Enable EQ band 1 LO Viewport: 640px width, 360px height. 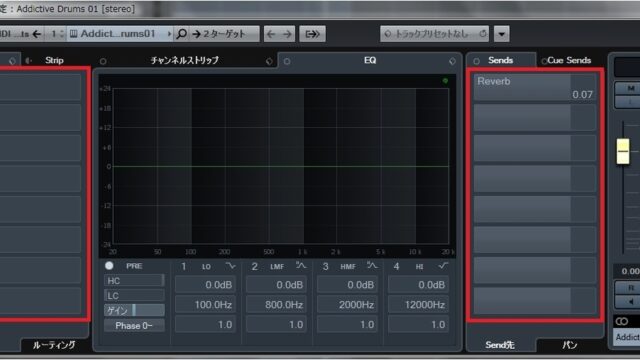184,267
